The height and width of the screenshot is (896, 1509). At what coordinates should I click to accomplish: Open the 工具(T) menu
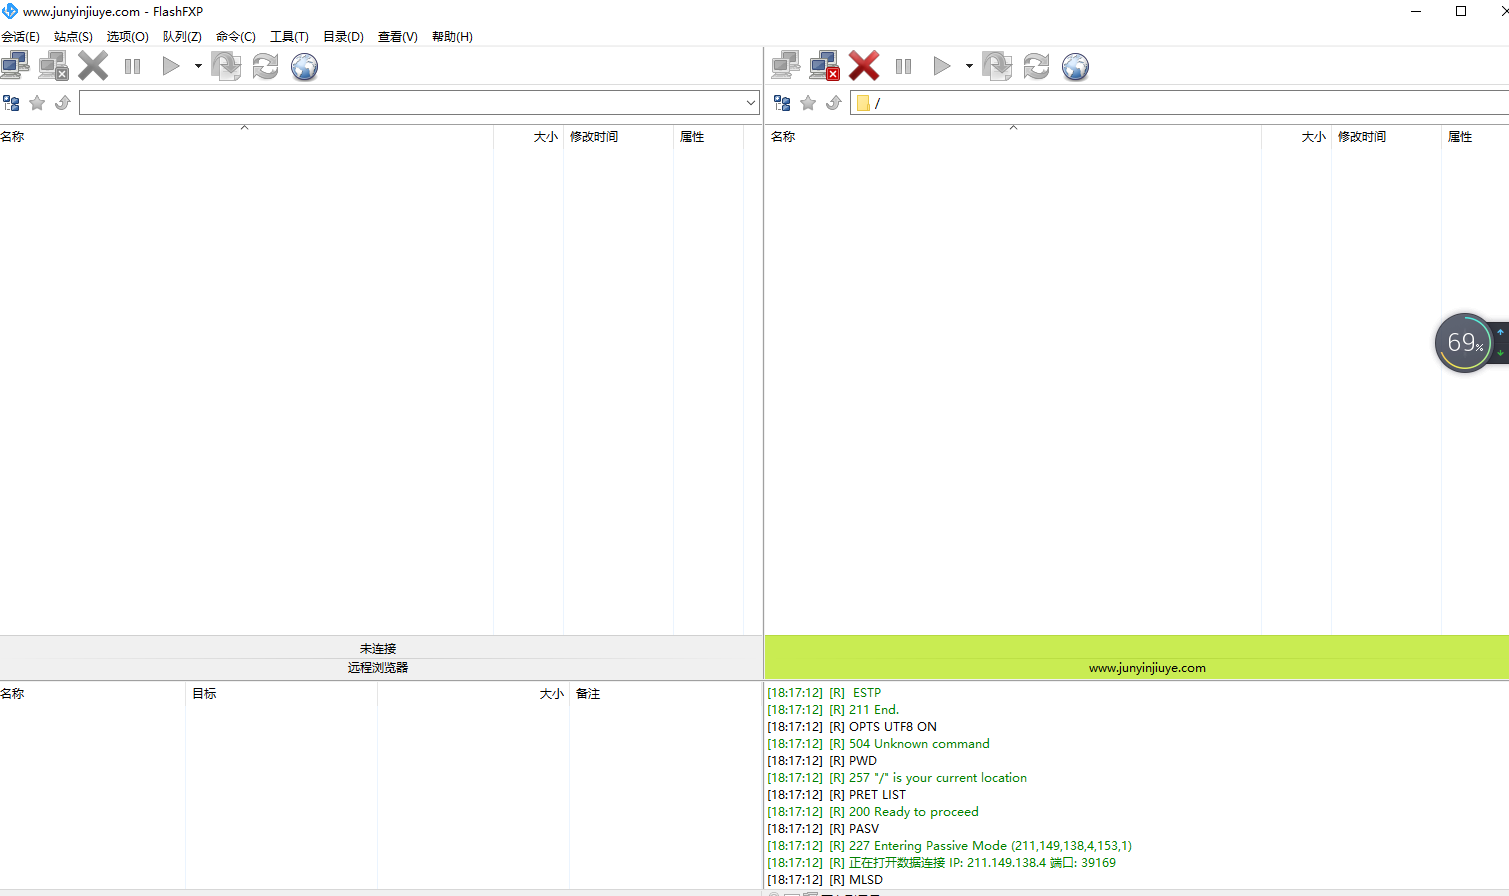pos(289,37)
